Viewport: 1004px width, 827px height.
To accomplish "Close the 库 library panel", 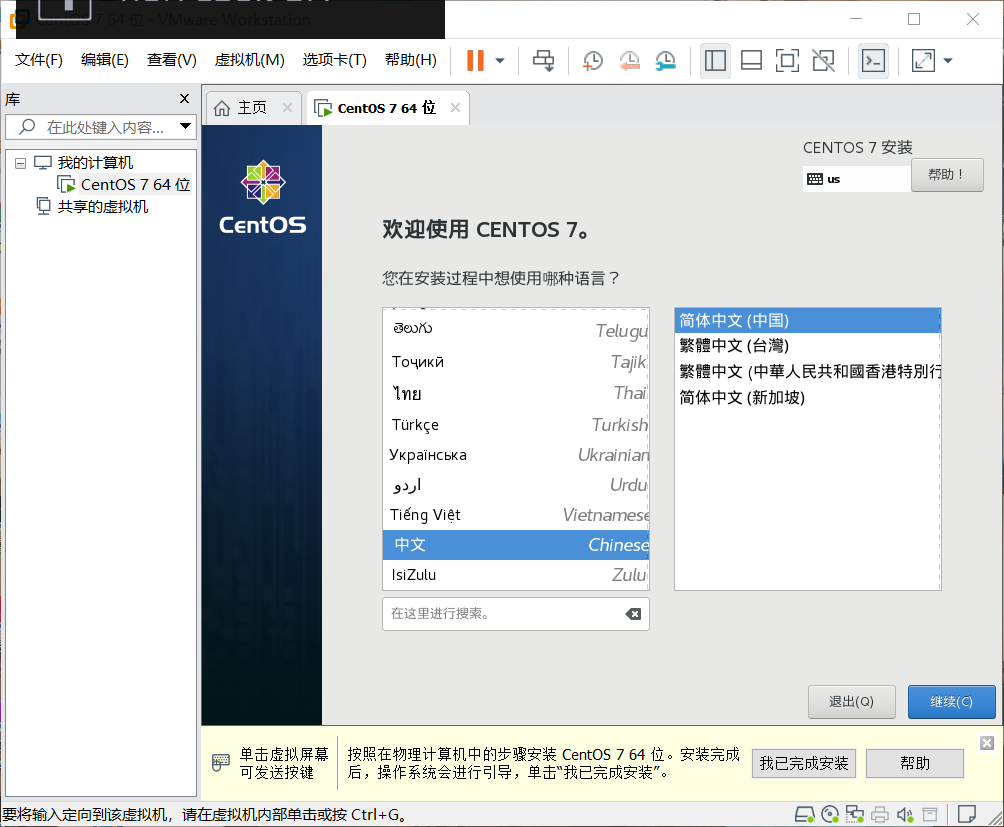I will coord(184,99).
